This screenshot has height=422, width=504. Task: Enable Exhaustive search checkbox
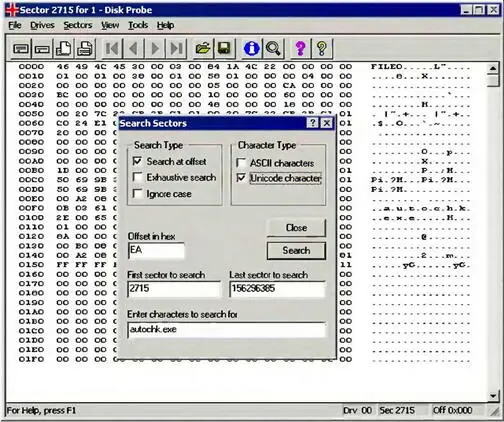coord(137,177)
